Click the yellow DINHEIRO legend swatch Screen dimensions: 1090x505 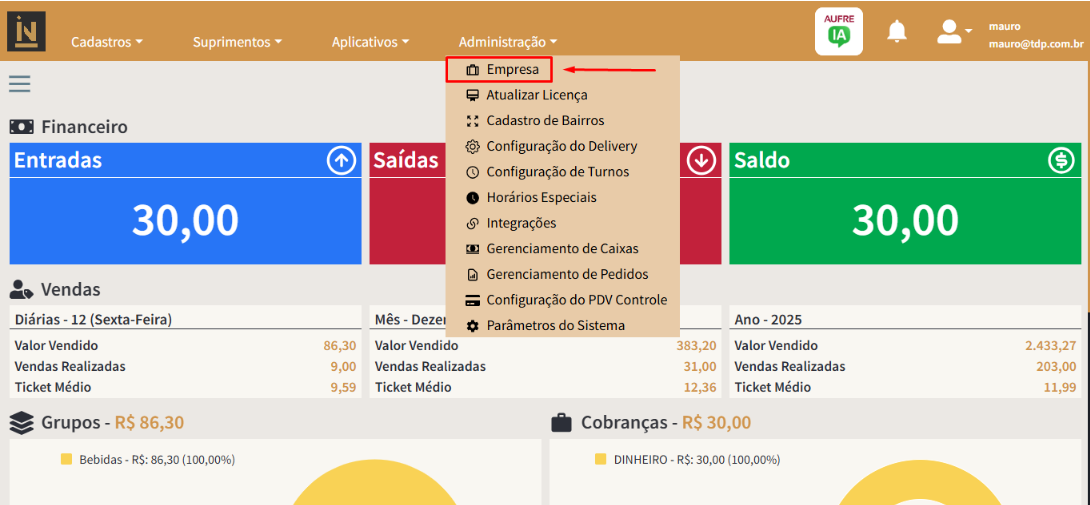tap(600, 460)
